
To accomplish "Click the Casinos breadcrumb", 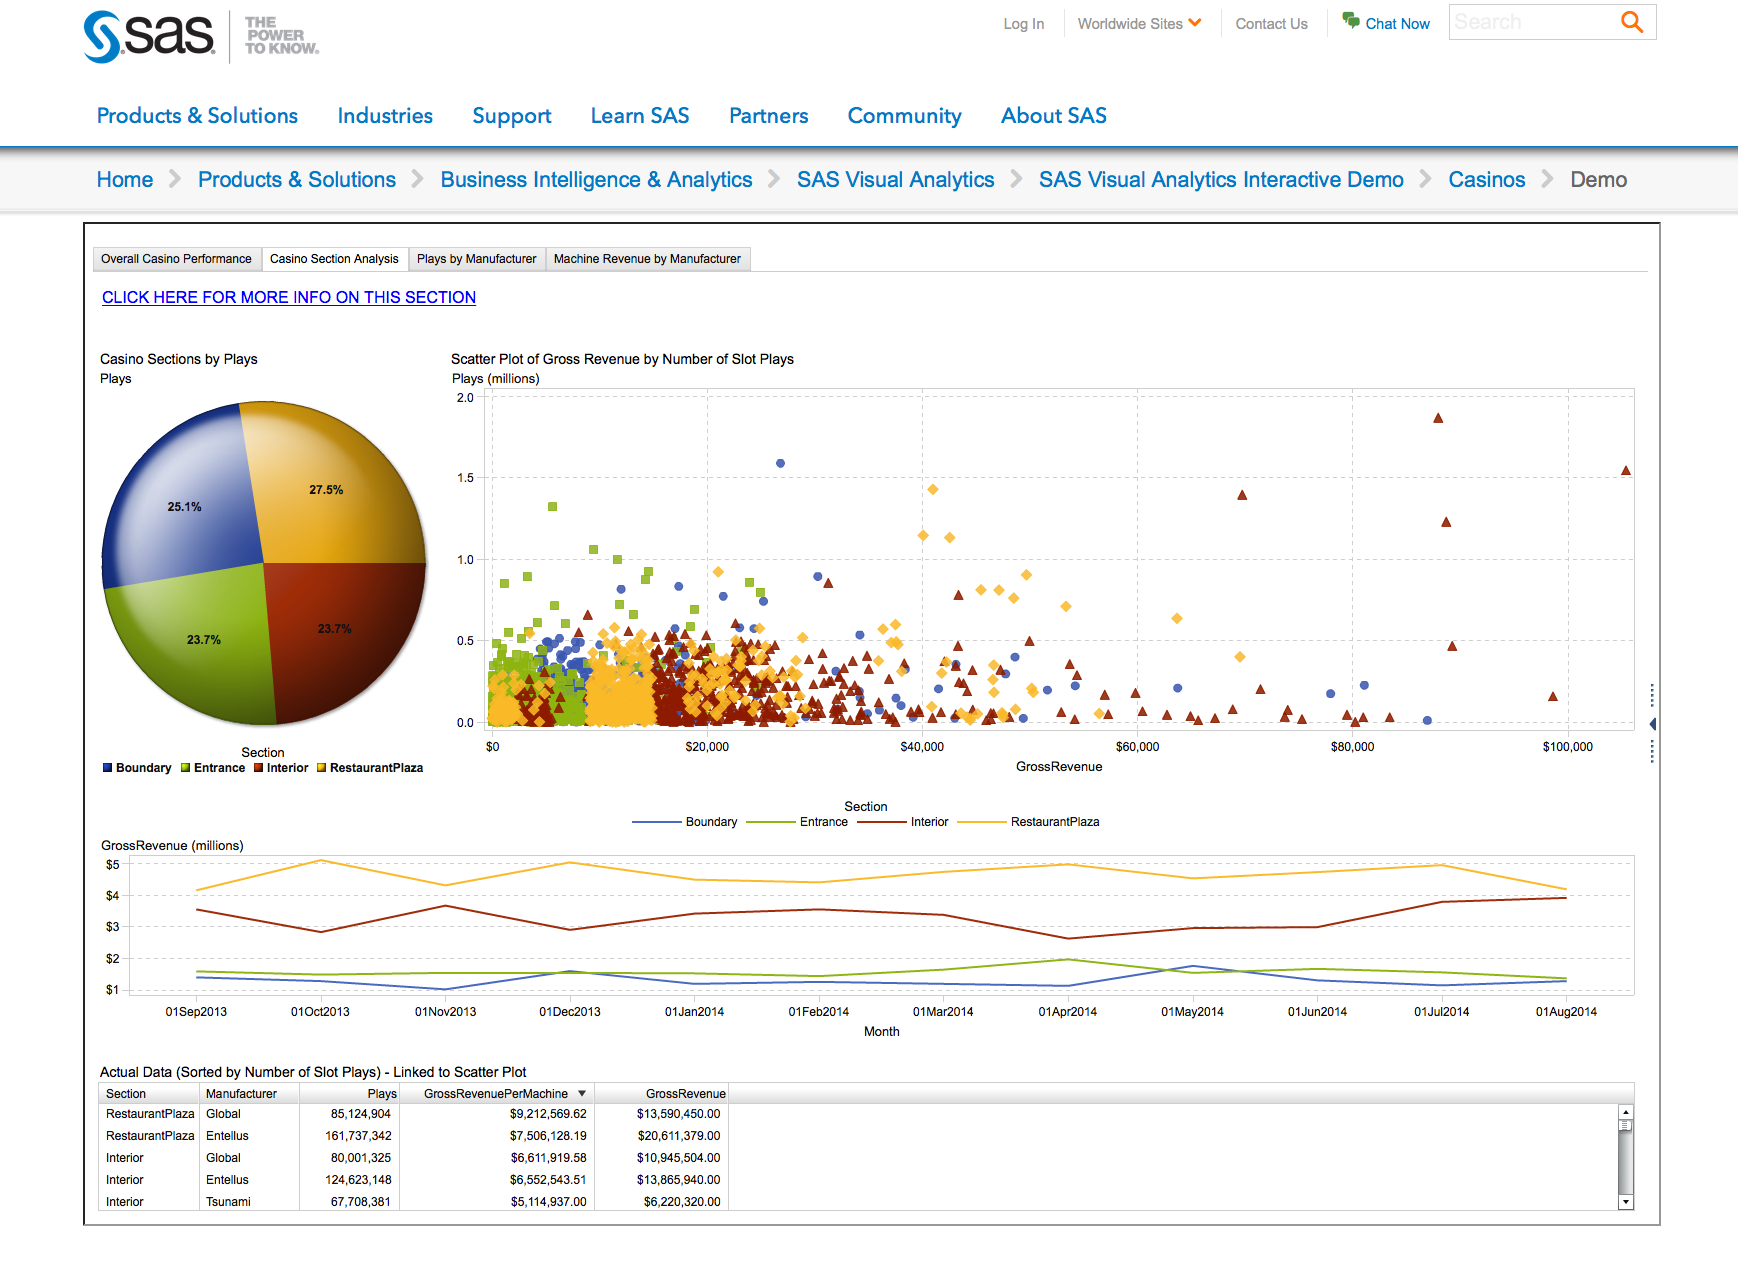I will (1487, 180).
